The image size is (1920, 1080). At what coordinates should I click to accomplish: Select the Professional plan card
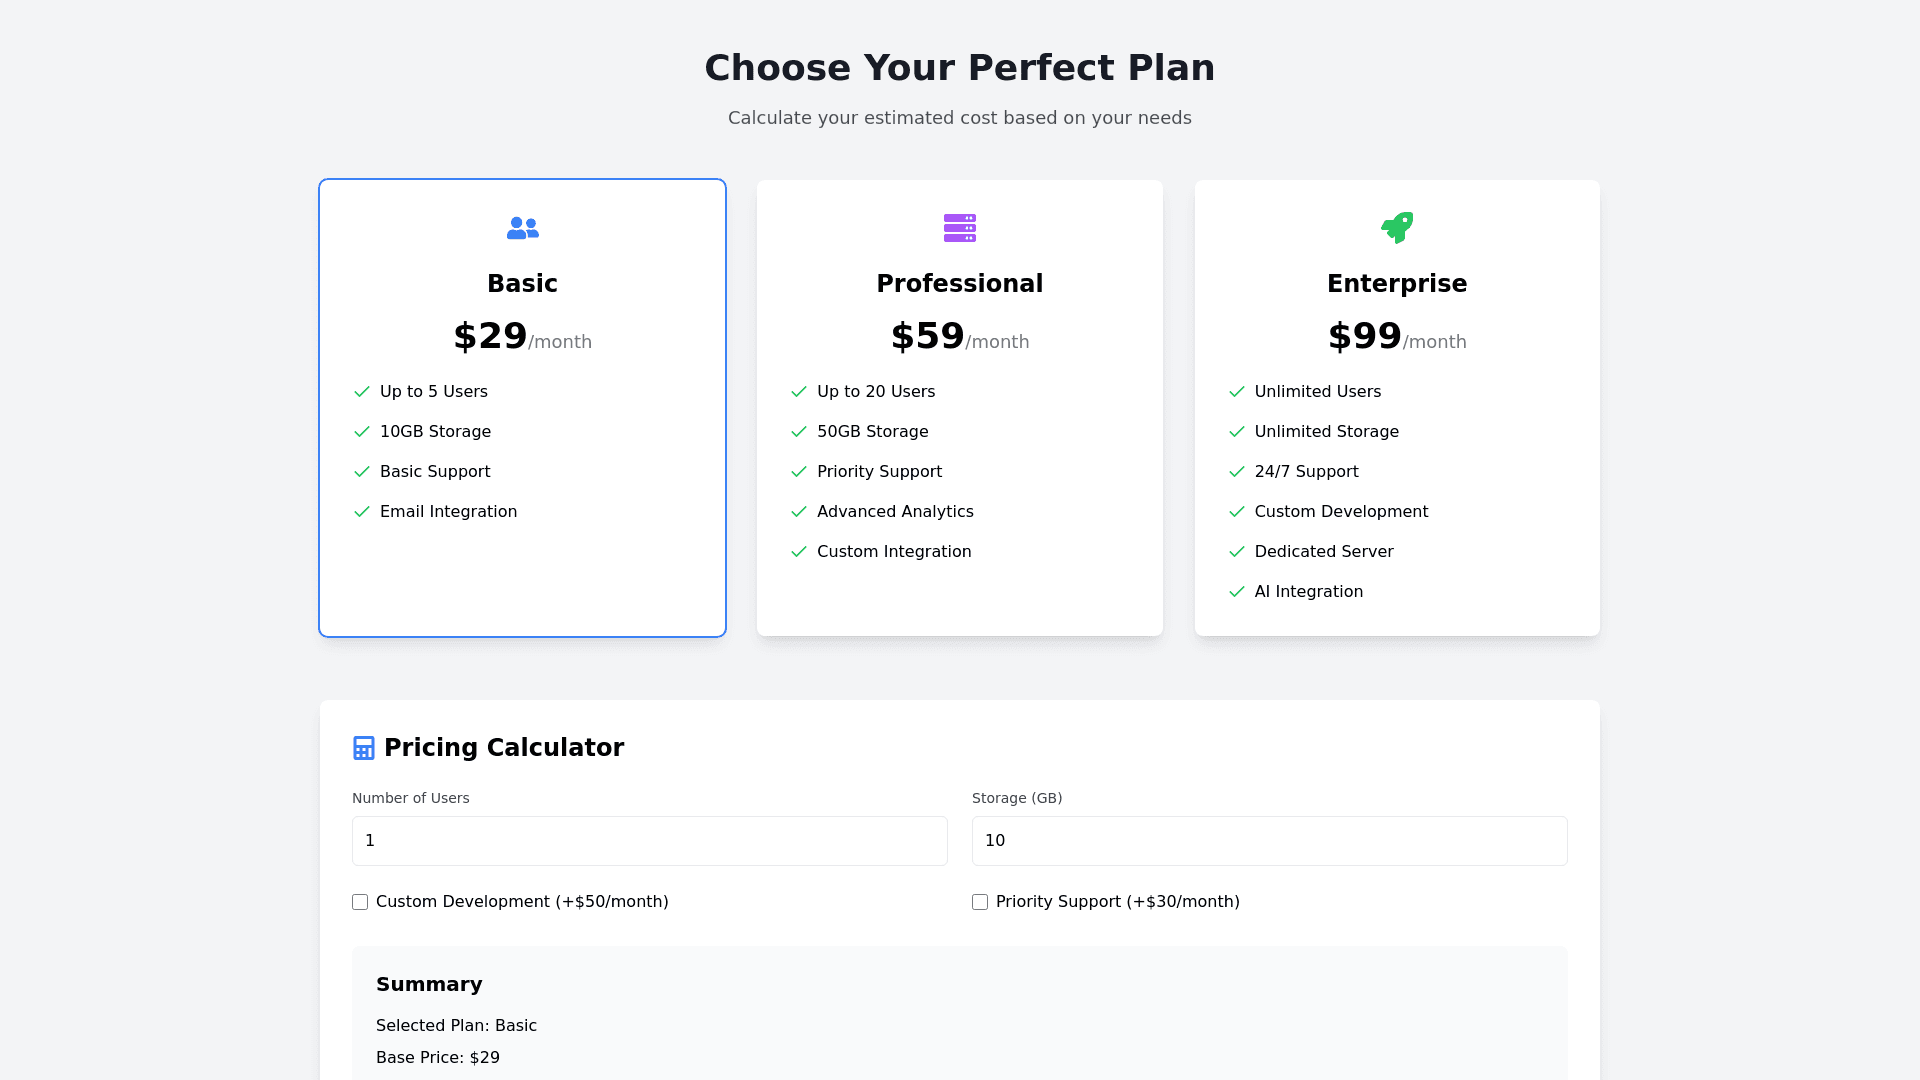coord(959,600)
